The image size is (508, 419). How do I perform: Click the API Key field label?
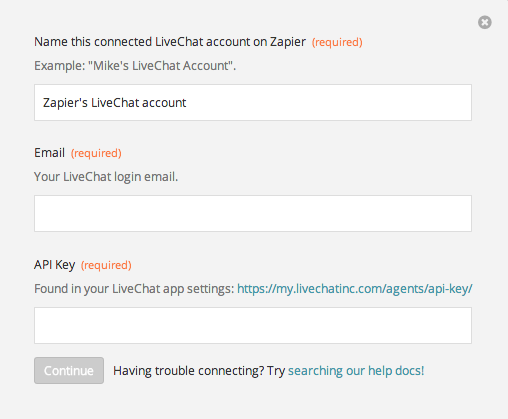[55, 265]
